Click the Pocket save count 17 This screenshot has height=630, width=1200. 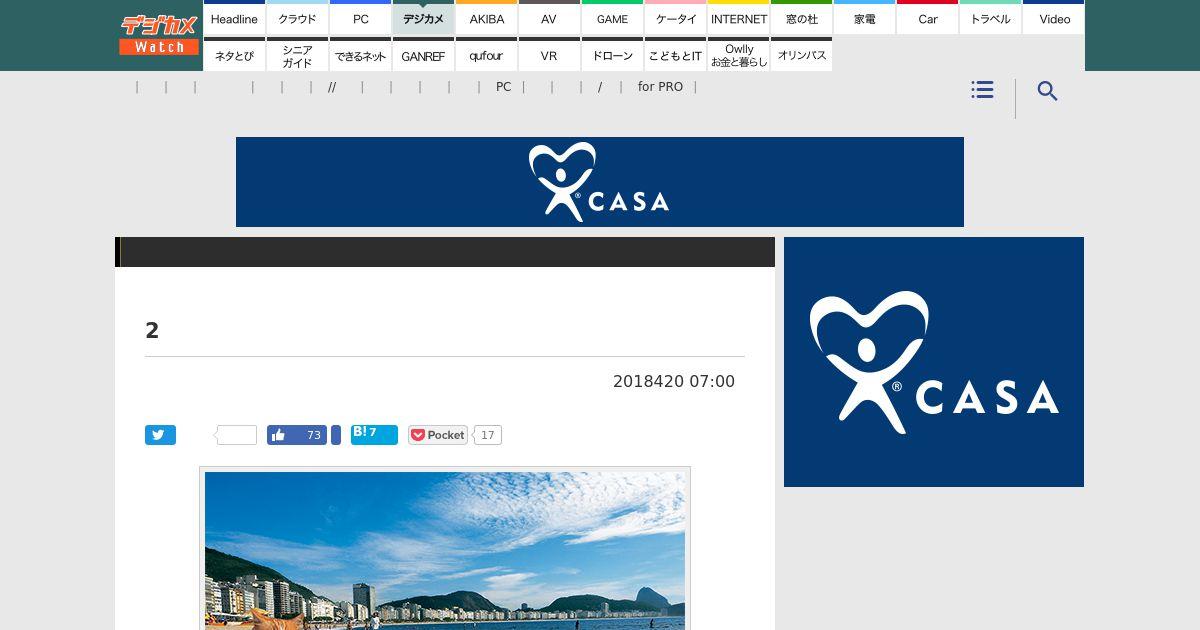click(487, 435)
